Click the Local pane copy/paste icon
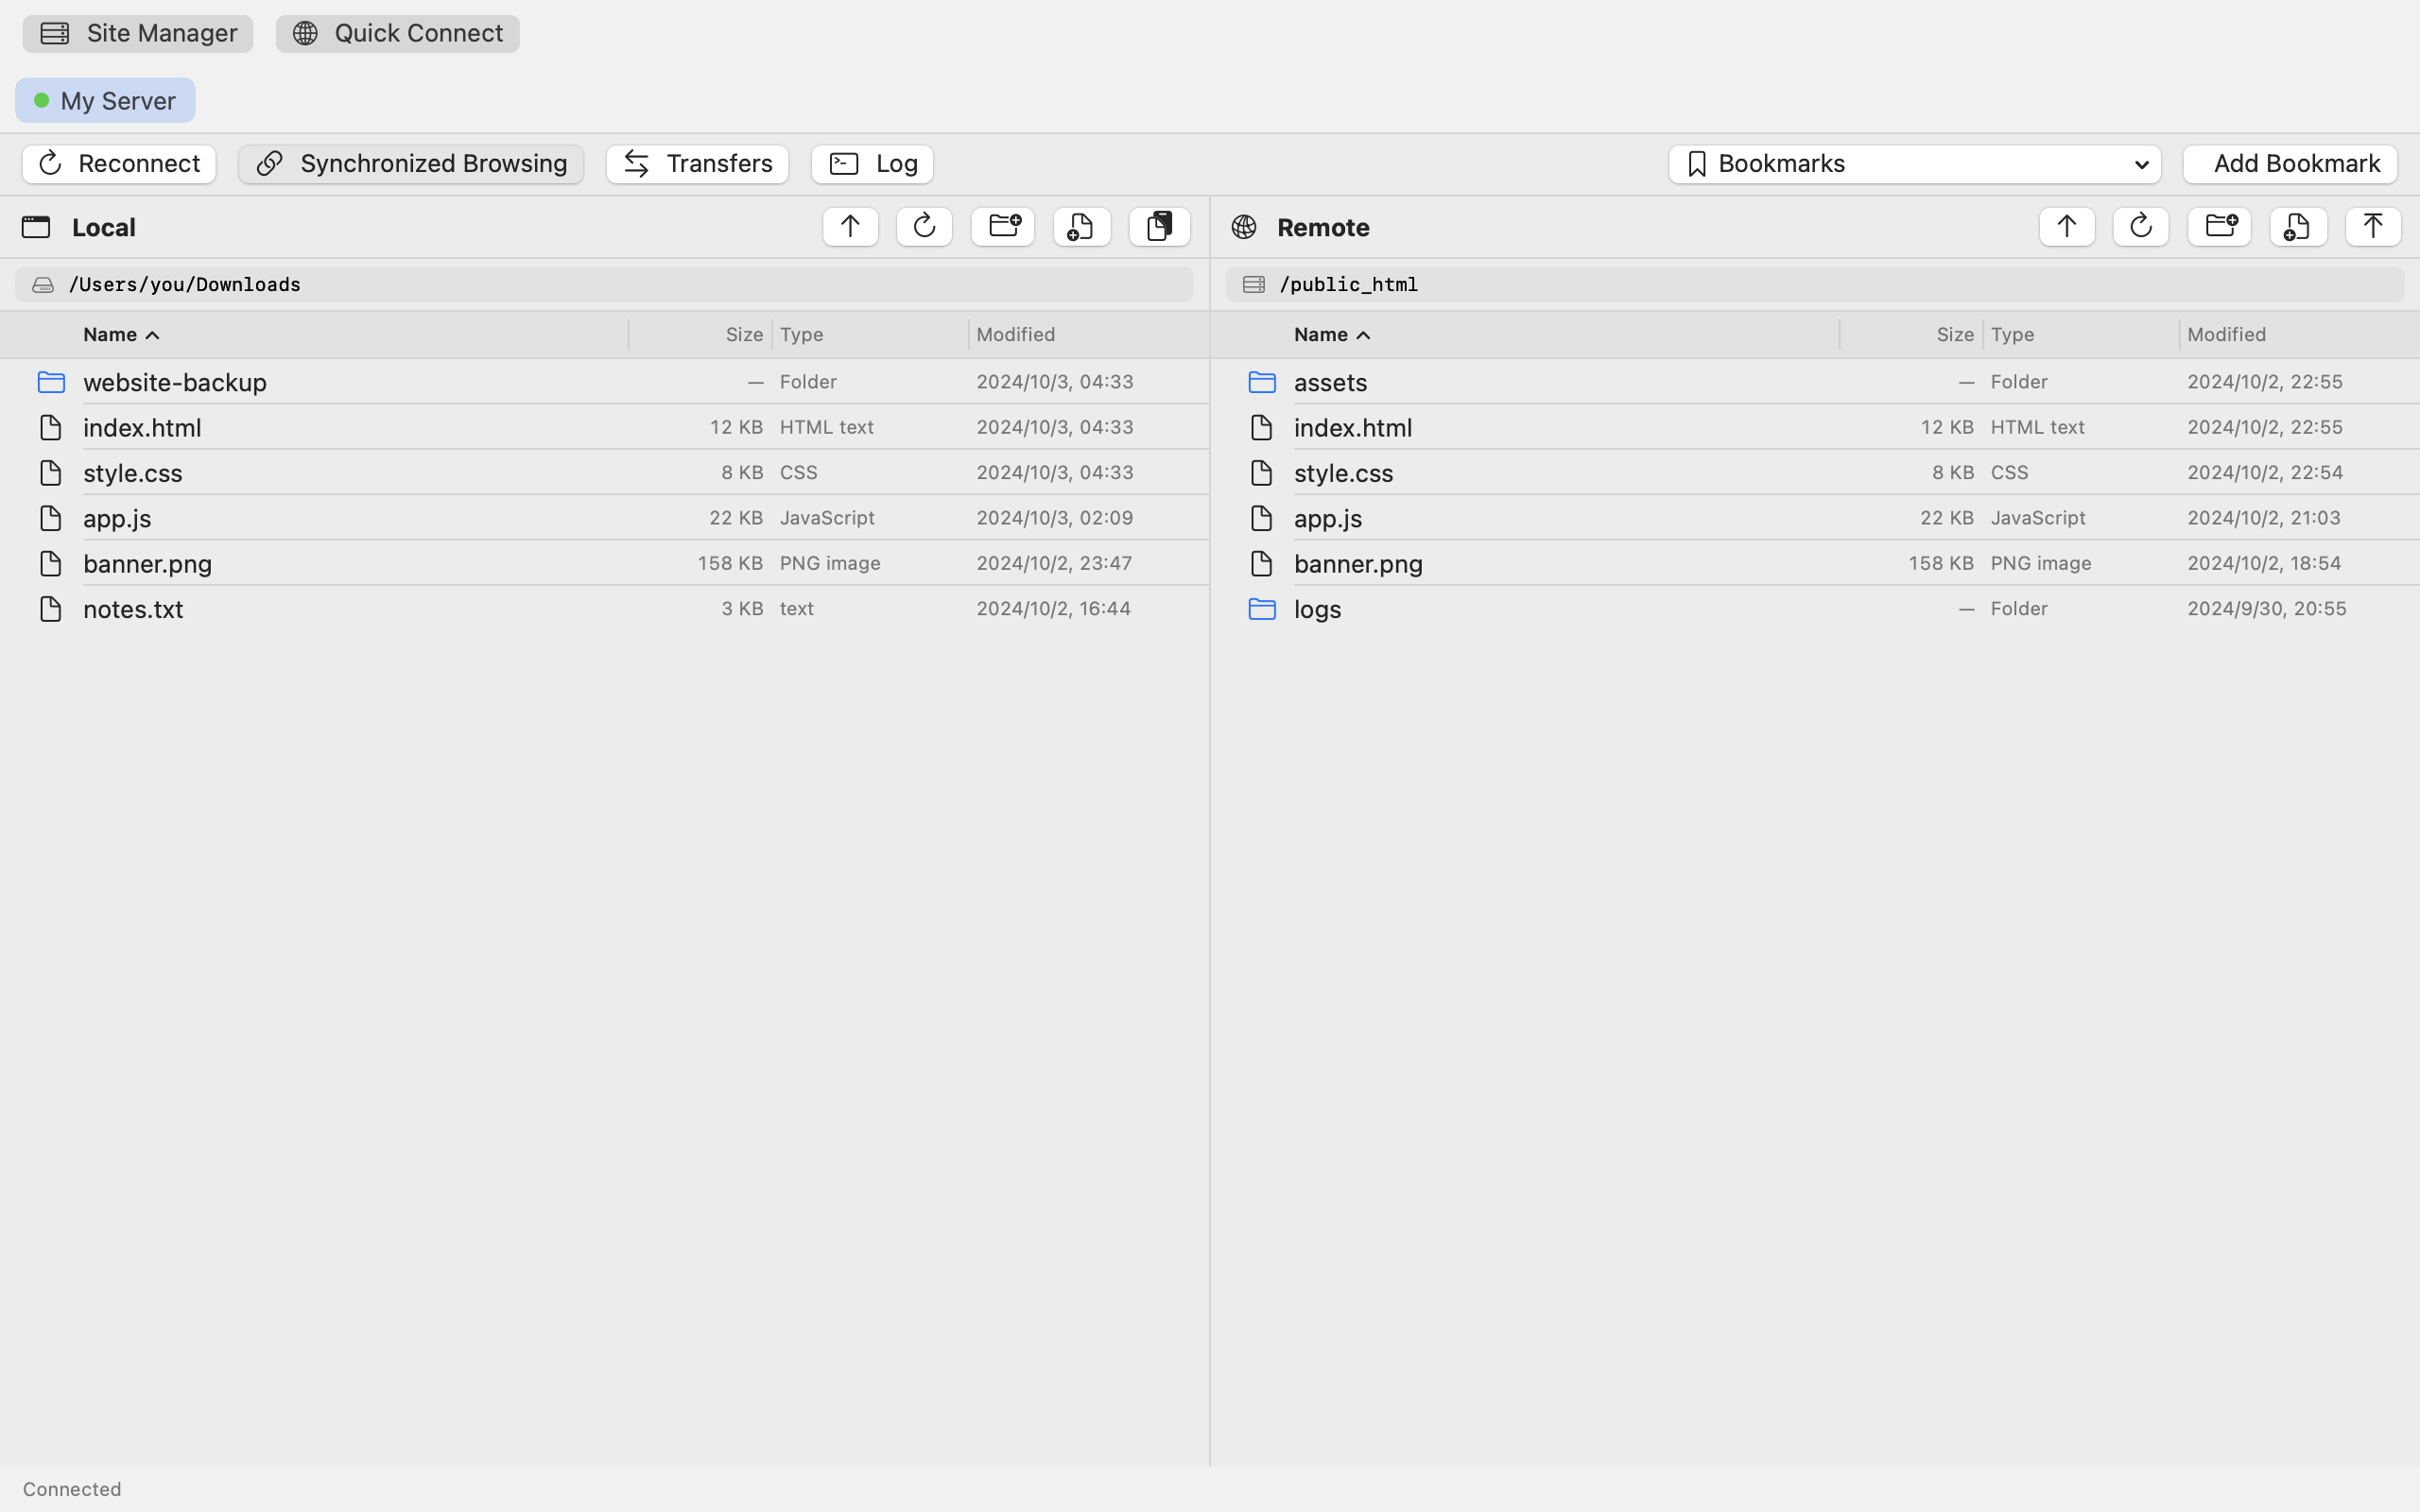 1160,227
